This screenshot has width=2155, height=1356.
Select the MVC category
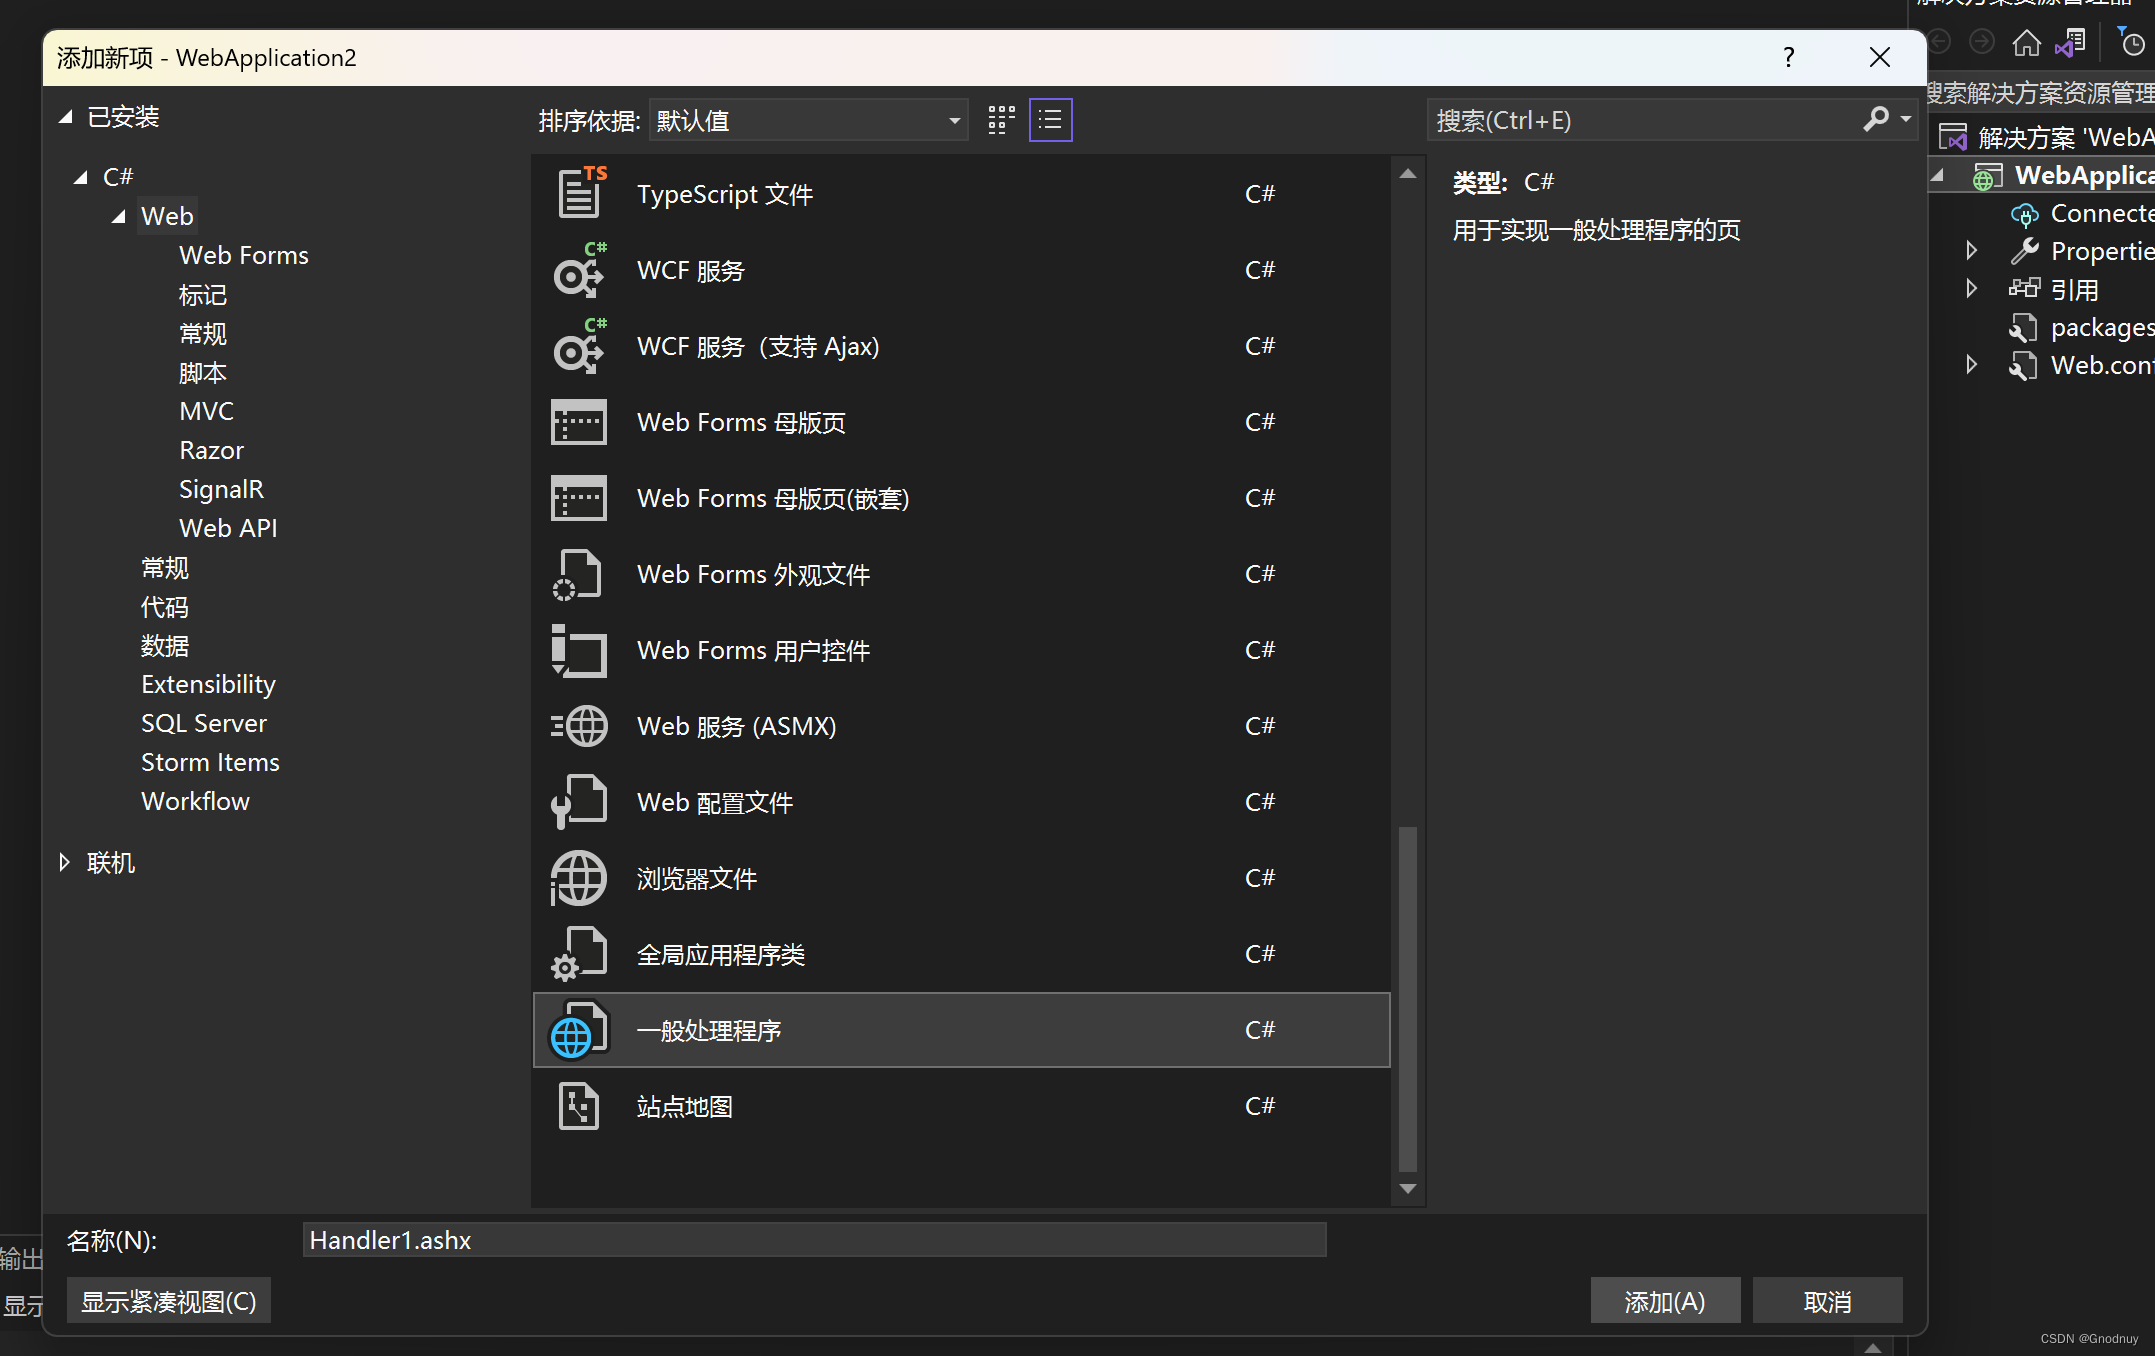point(206,410)
